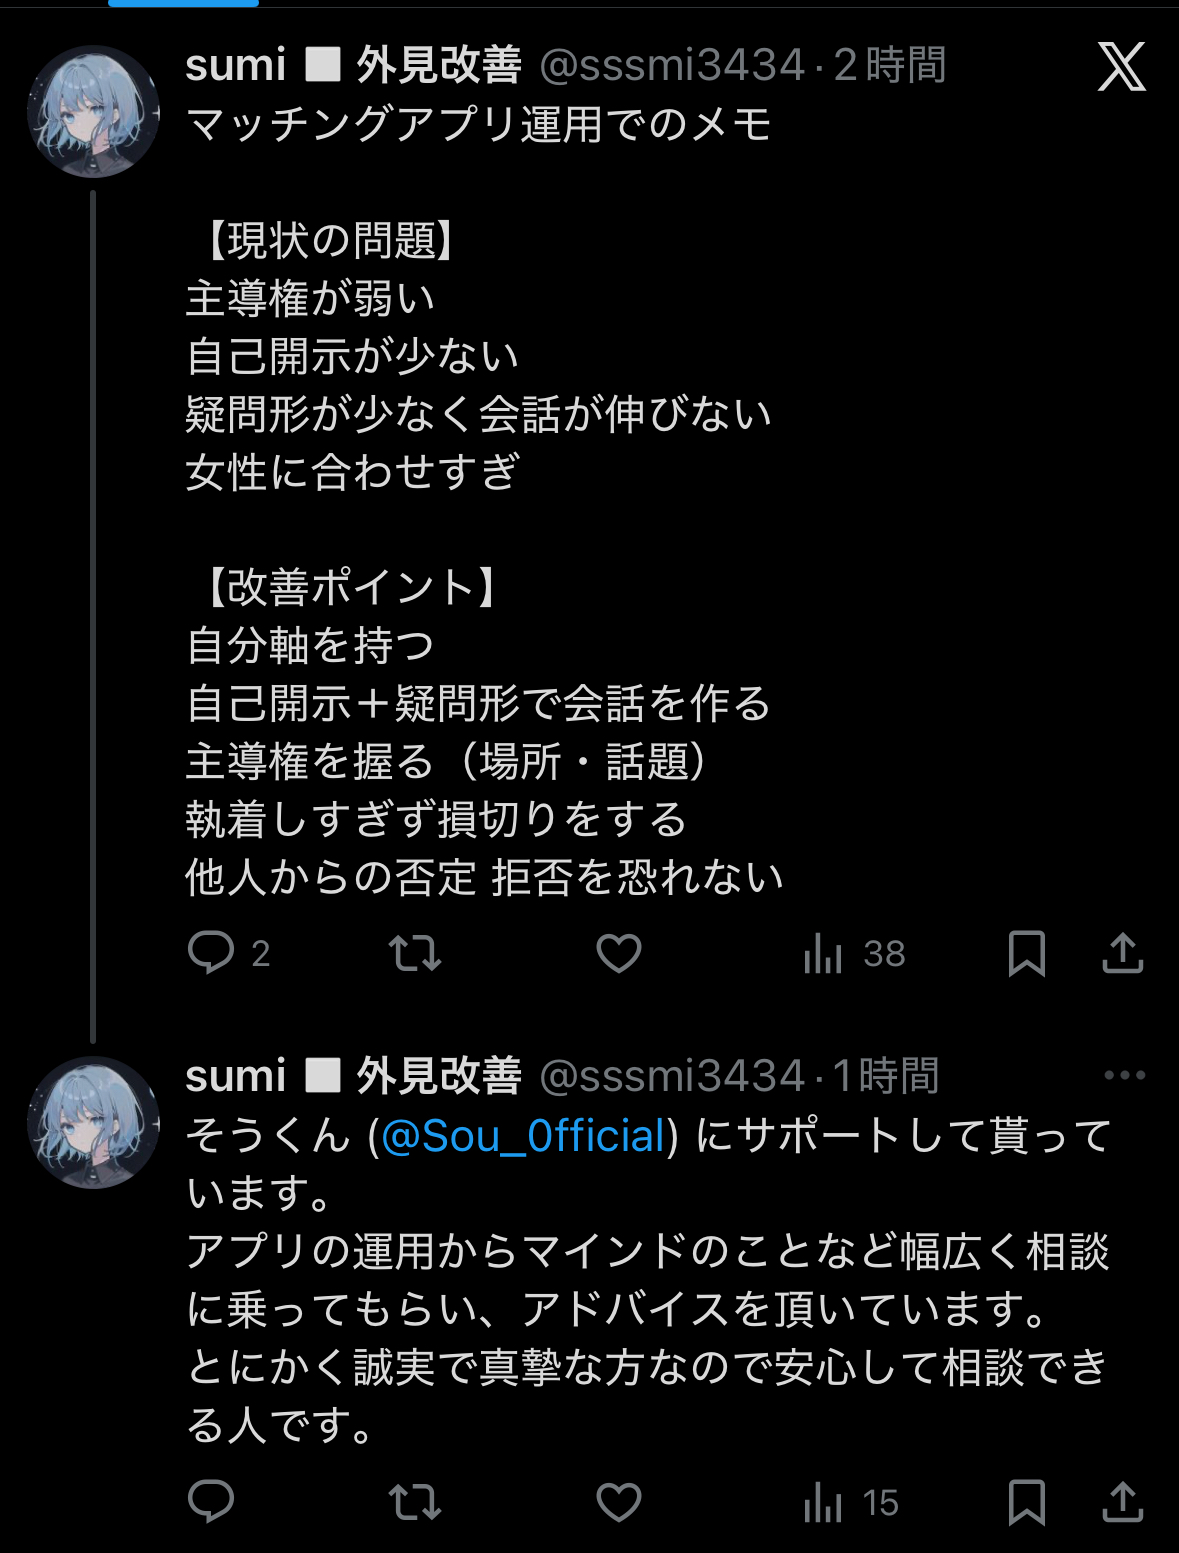
Task: Open the @Sou_0fficial mention link
Action: pyautogui.click(x=524, y=1136)
